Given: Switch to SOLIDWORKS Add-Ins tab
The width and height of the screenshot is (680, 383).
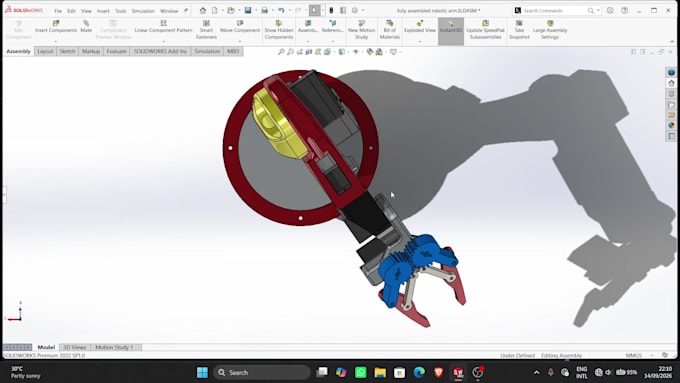Looking at the screenshot, I should click(160, 51).
